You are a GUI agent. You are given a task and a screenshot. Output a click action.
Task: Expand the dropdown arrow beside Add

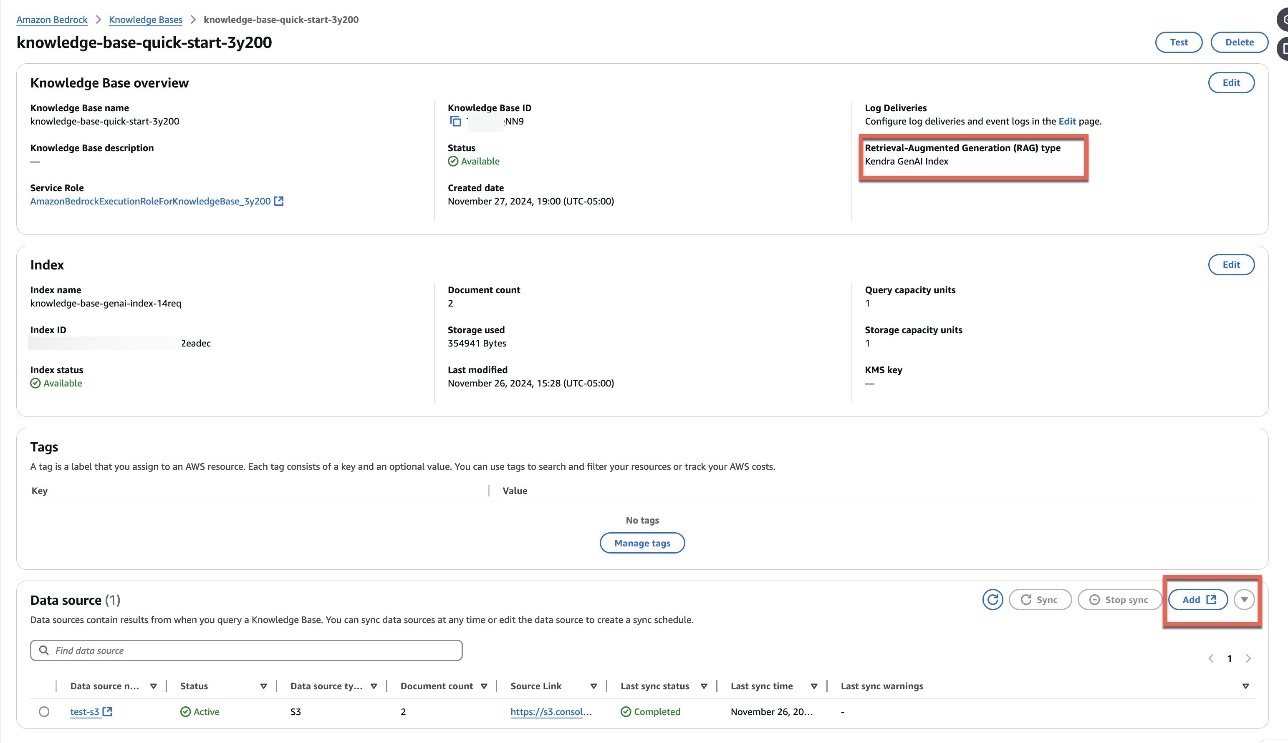point(1244,600)
